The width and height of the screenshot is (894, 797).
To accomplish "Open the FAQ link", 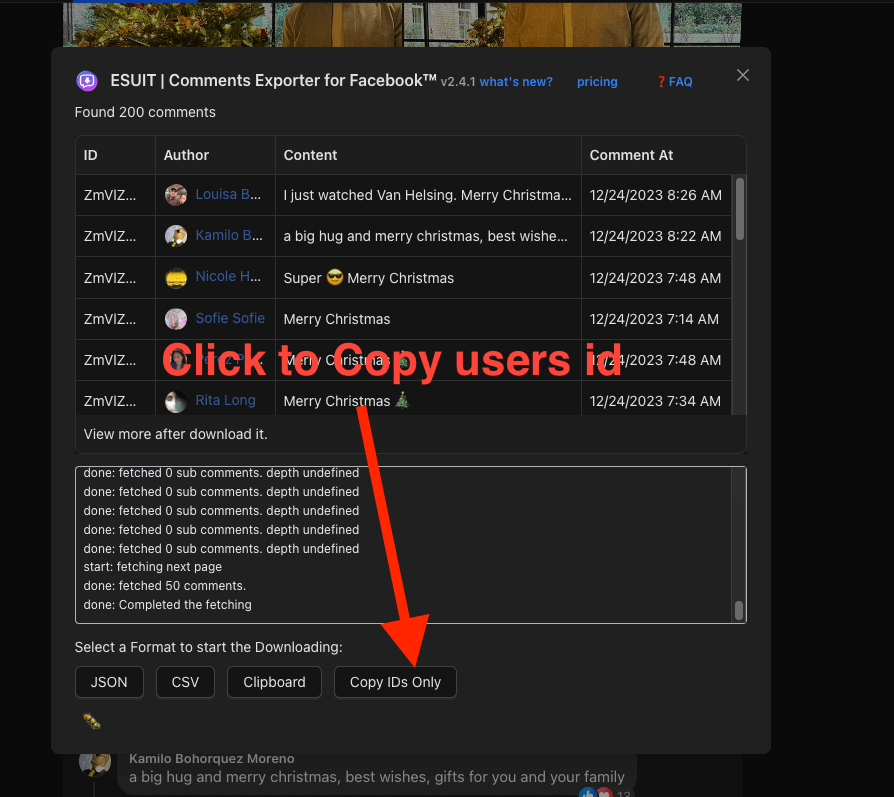I will (675, 82).
